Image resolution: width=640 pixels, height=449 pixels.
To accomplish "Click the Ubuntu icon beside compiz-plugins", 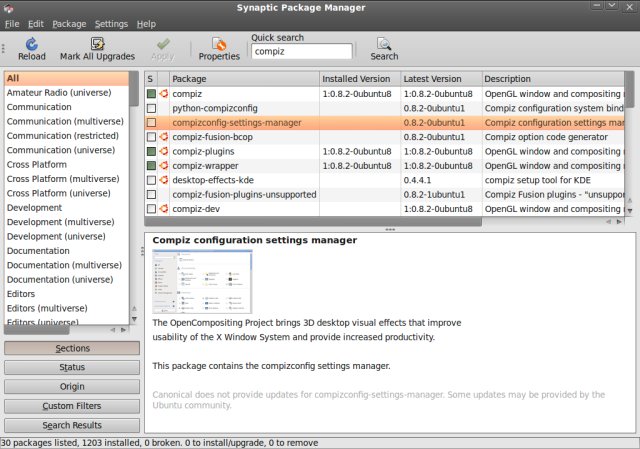I will (164, 151).
